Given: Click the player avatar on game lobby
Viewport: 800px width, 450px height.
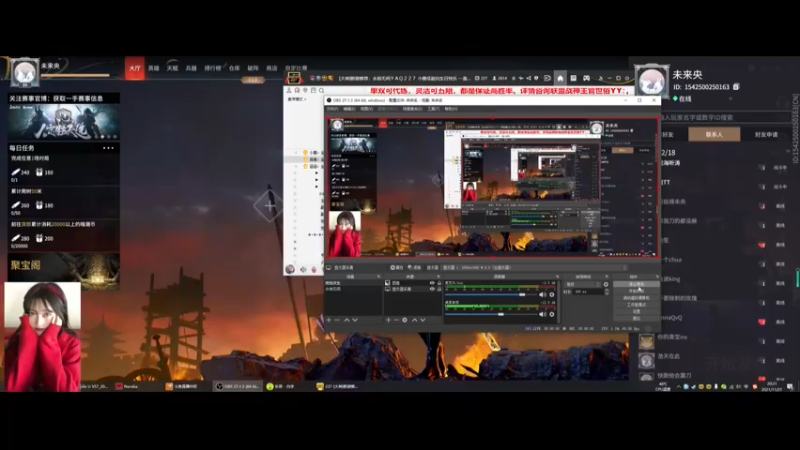Looking at the screenshot, I should 24,73.
